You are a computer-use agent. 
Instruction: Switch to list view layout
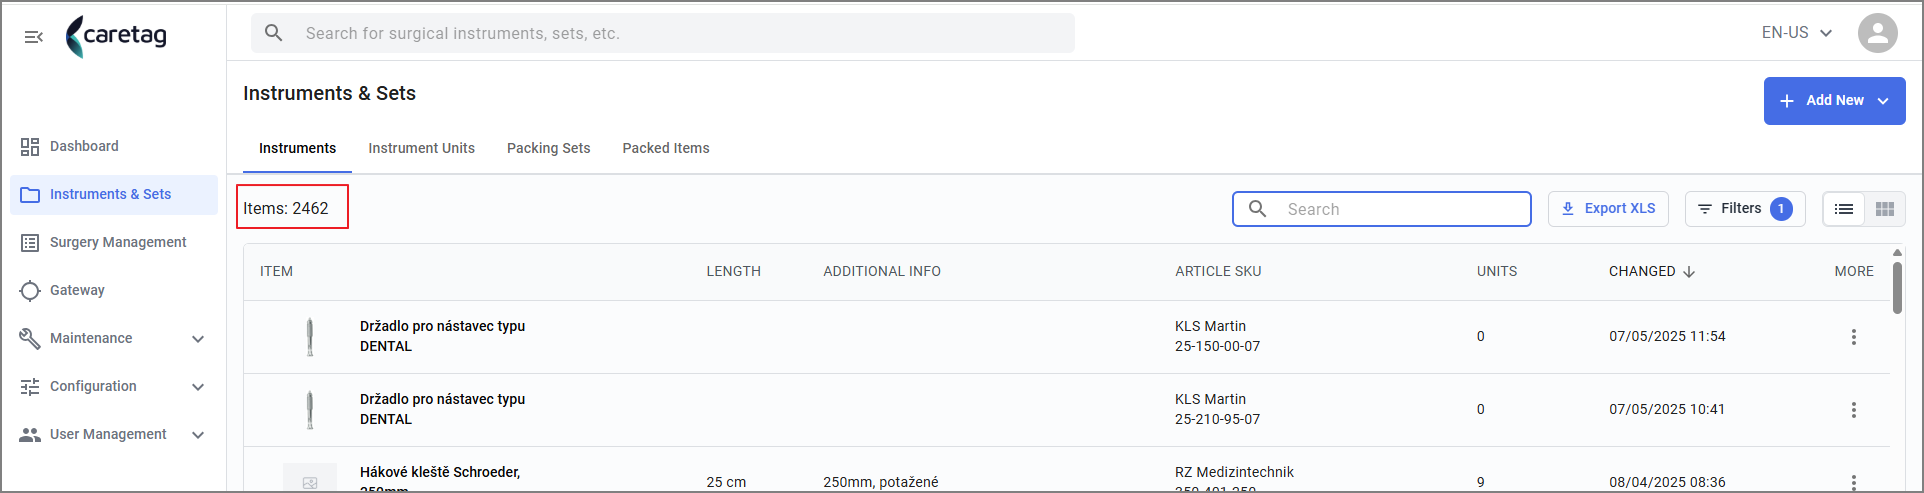[x=1844, y=209]
